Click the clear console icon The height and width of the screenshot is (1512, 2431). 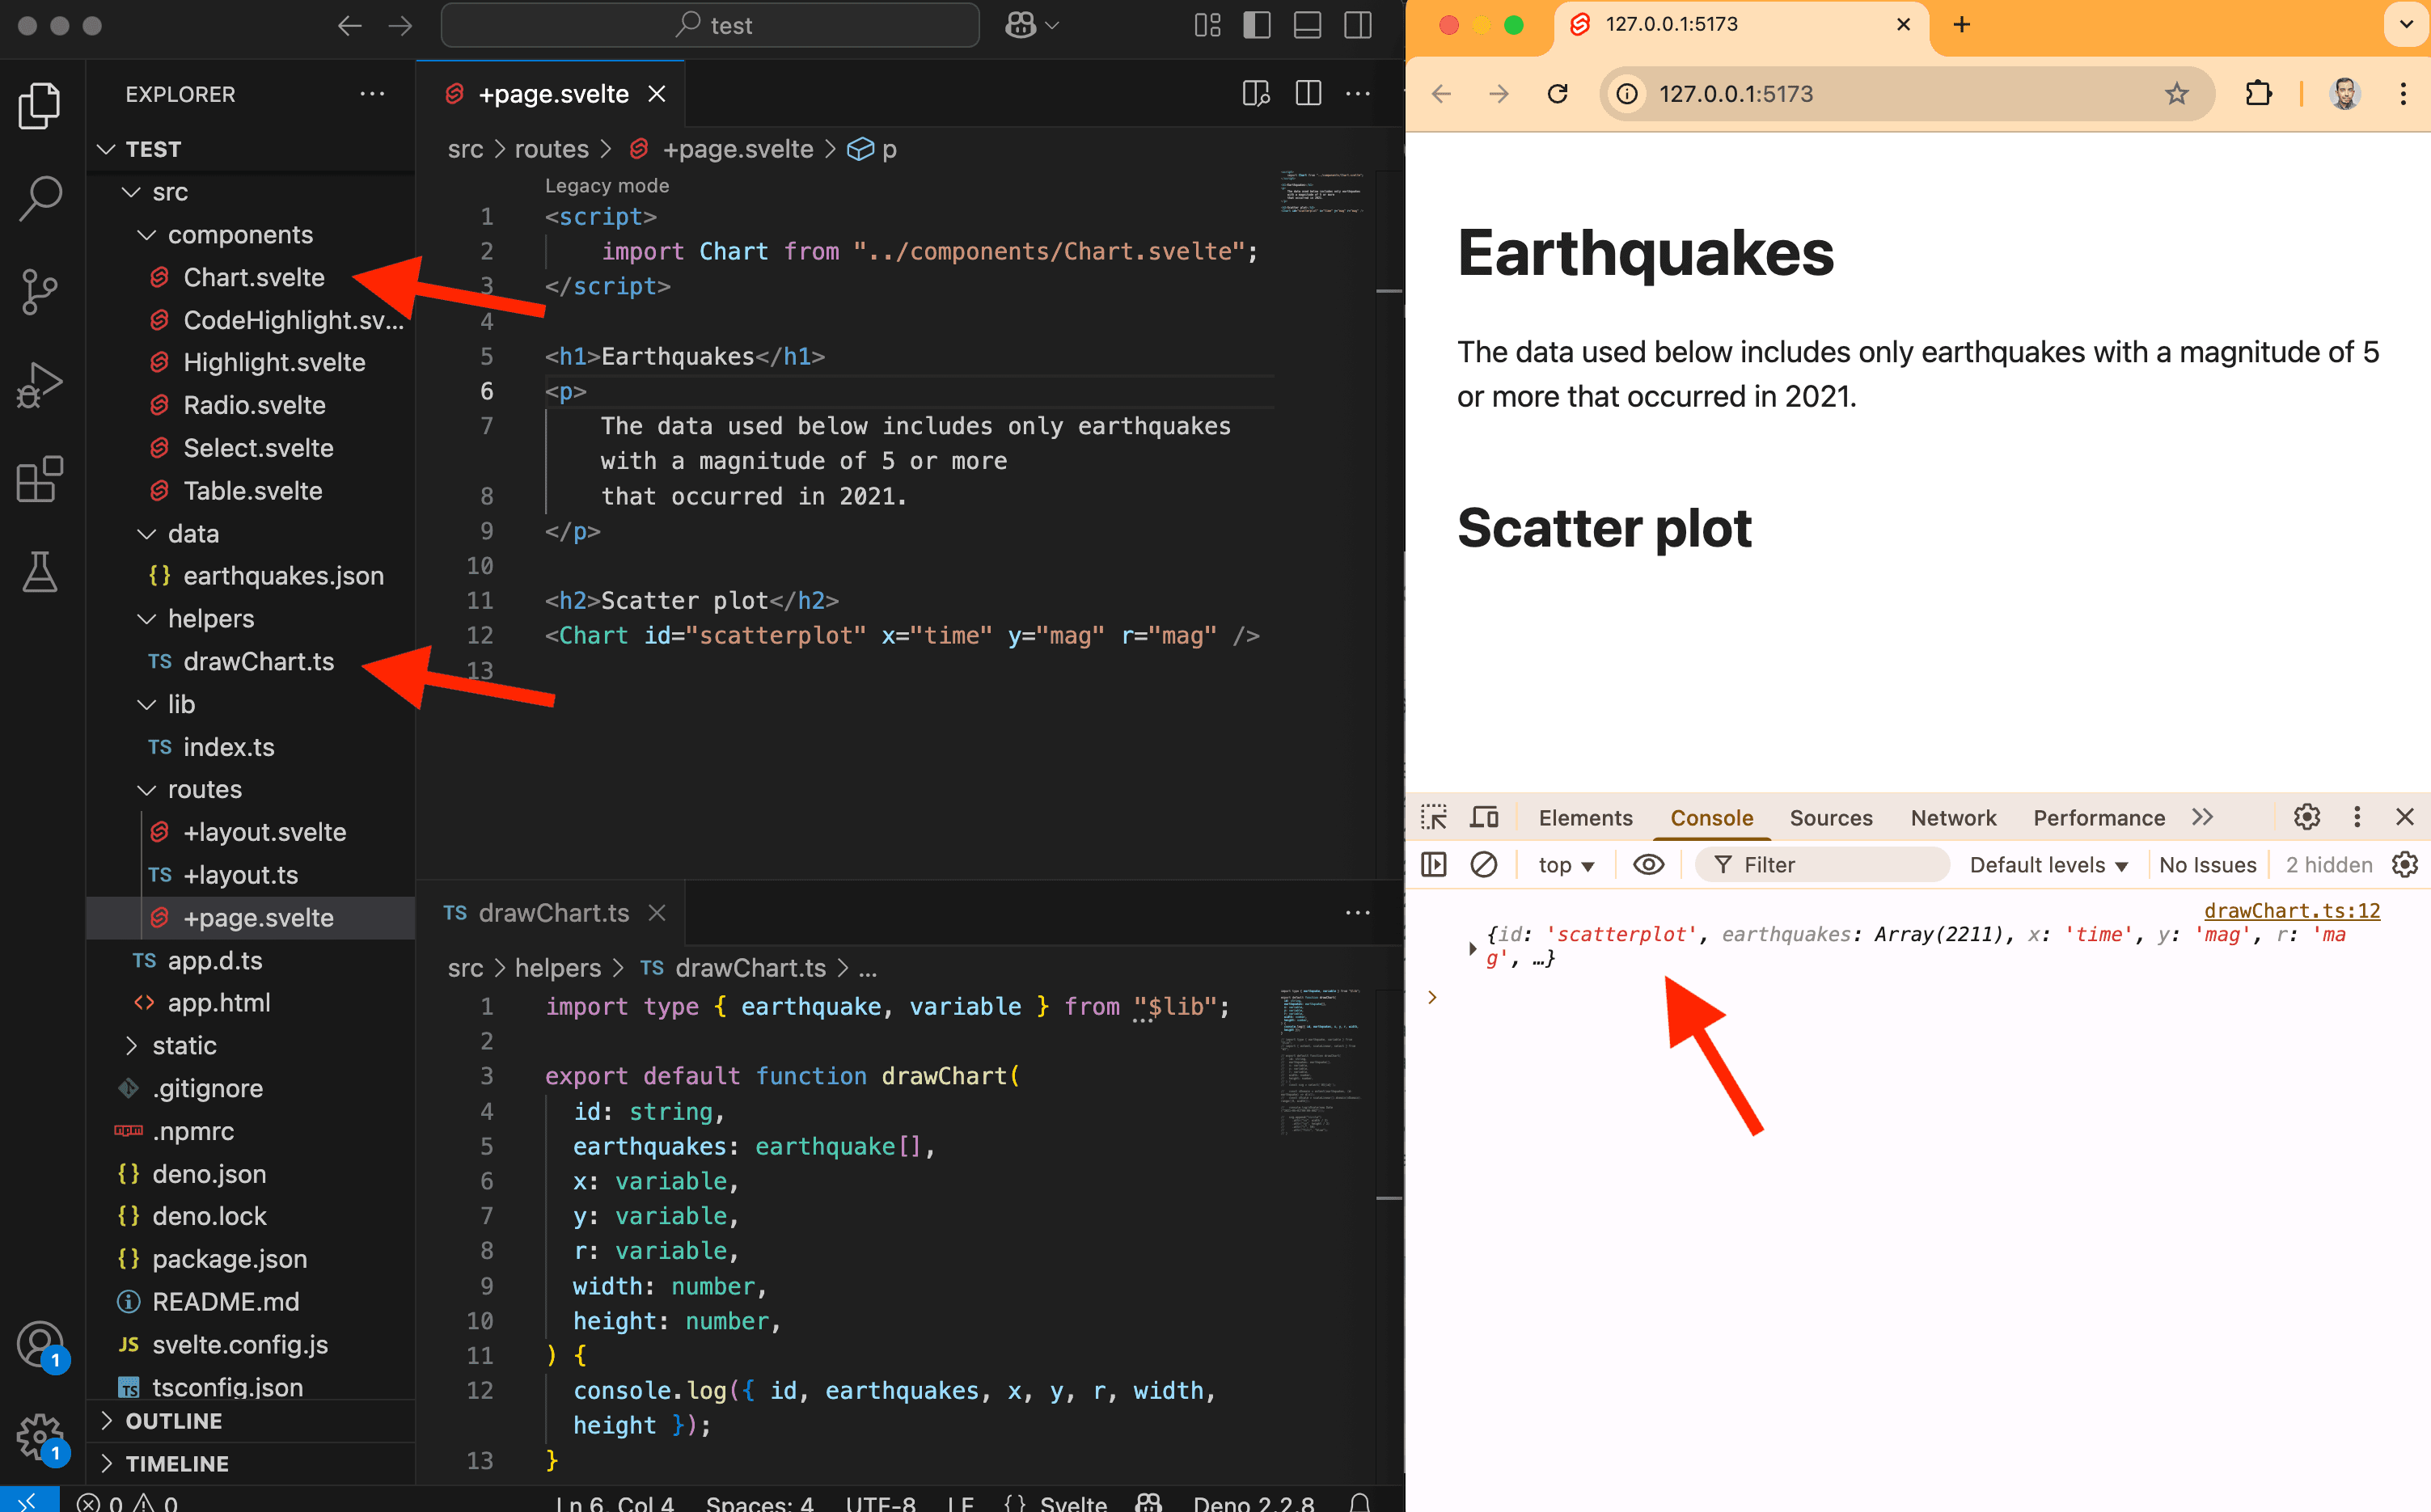click(1483, 865)
